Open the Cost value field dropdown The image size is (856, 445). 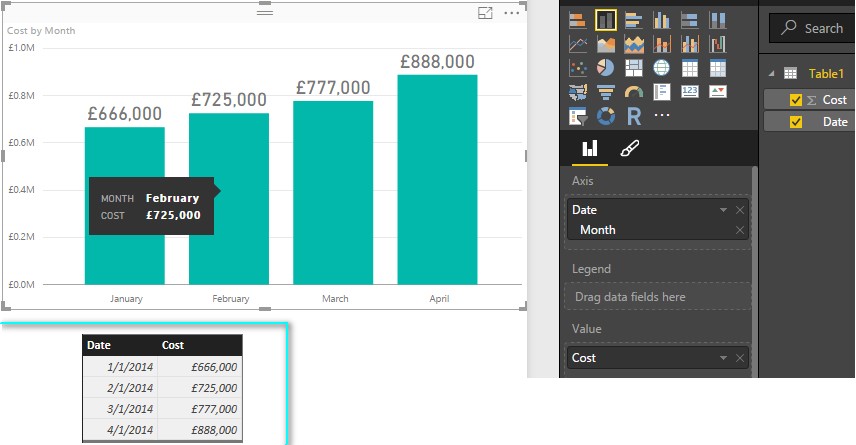point(723,358)
